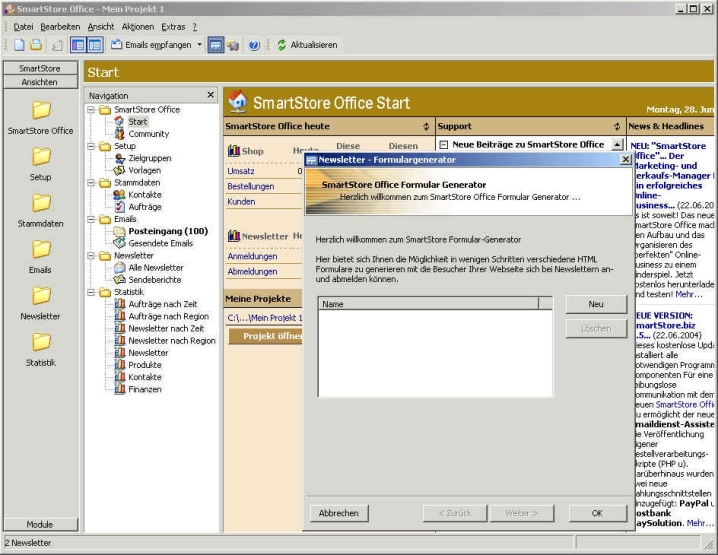718x555 pixels.
Task: Click the new document toolbar icon
Action: pyautogui.click(x=19, y=45)
